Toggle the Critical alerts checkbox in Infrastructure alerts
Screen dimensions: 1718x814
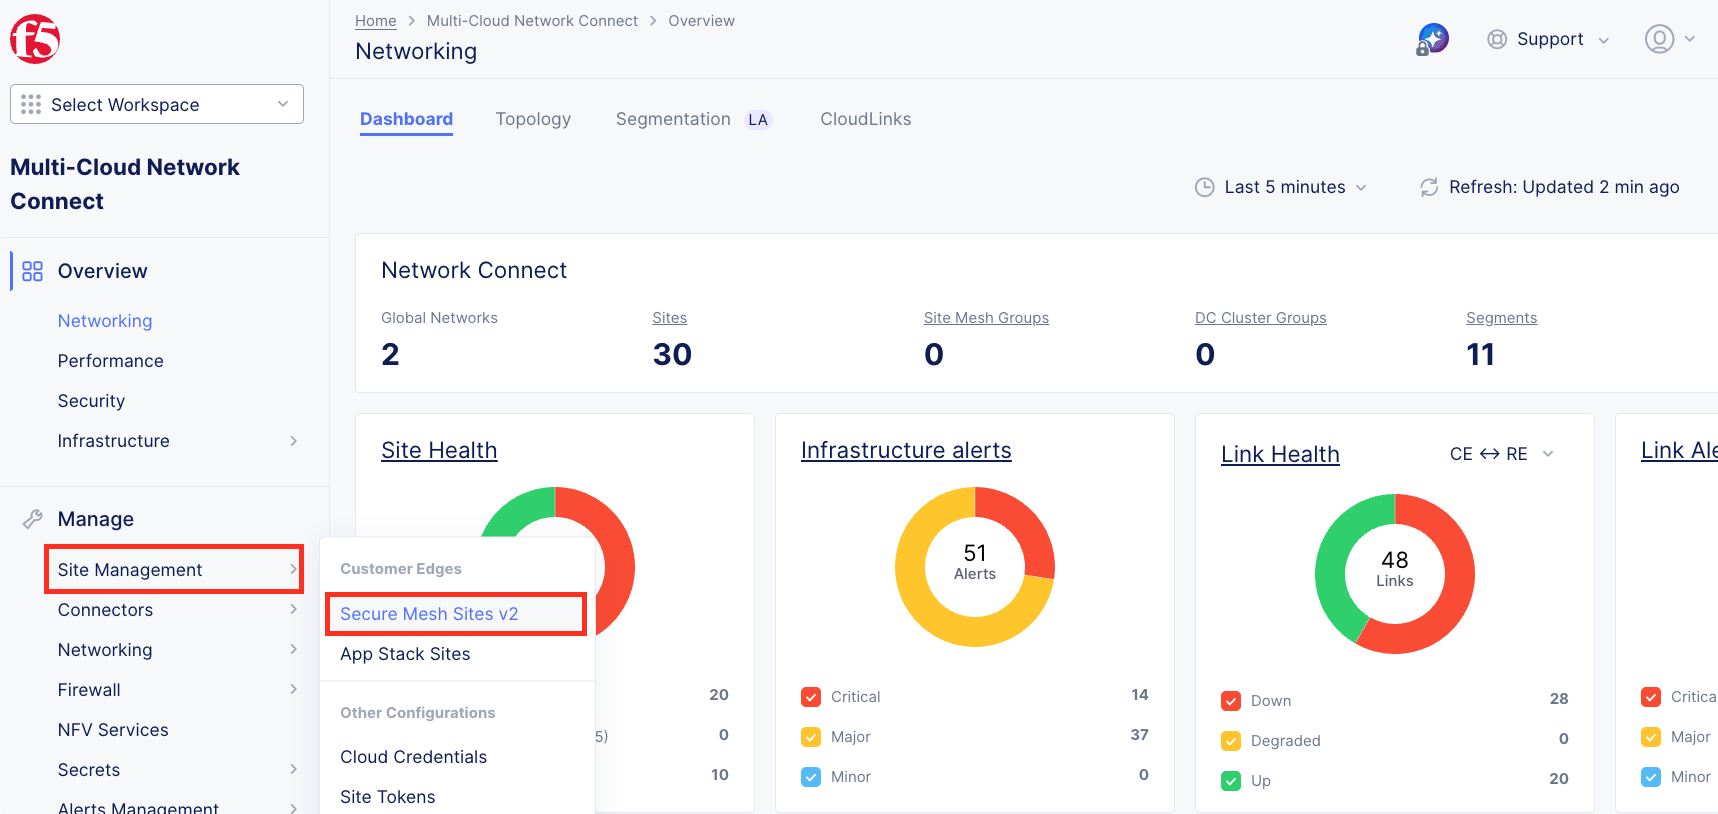point(811,697)
